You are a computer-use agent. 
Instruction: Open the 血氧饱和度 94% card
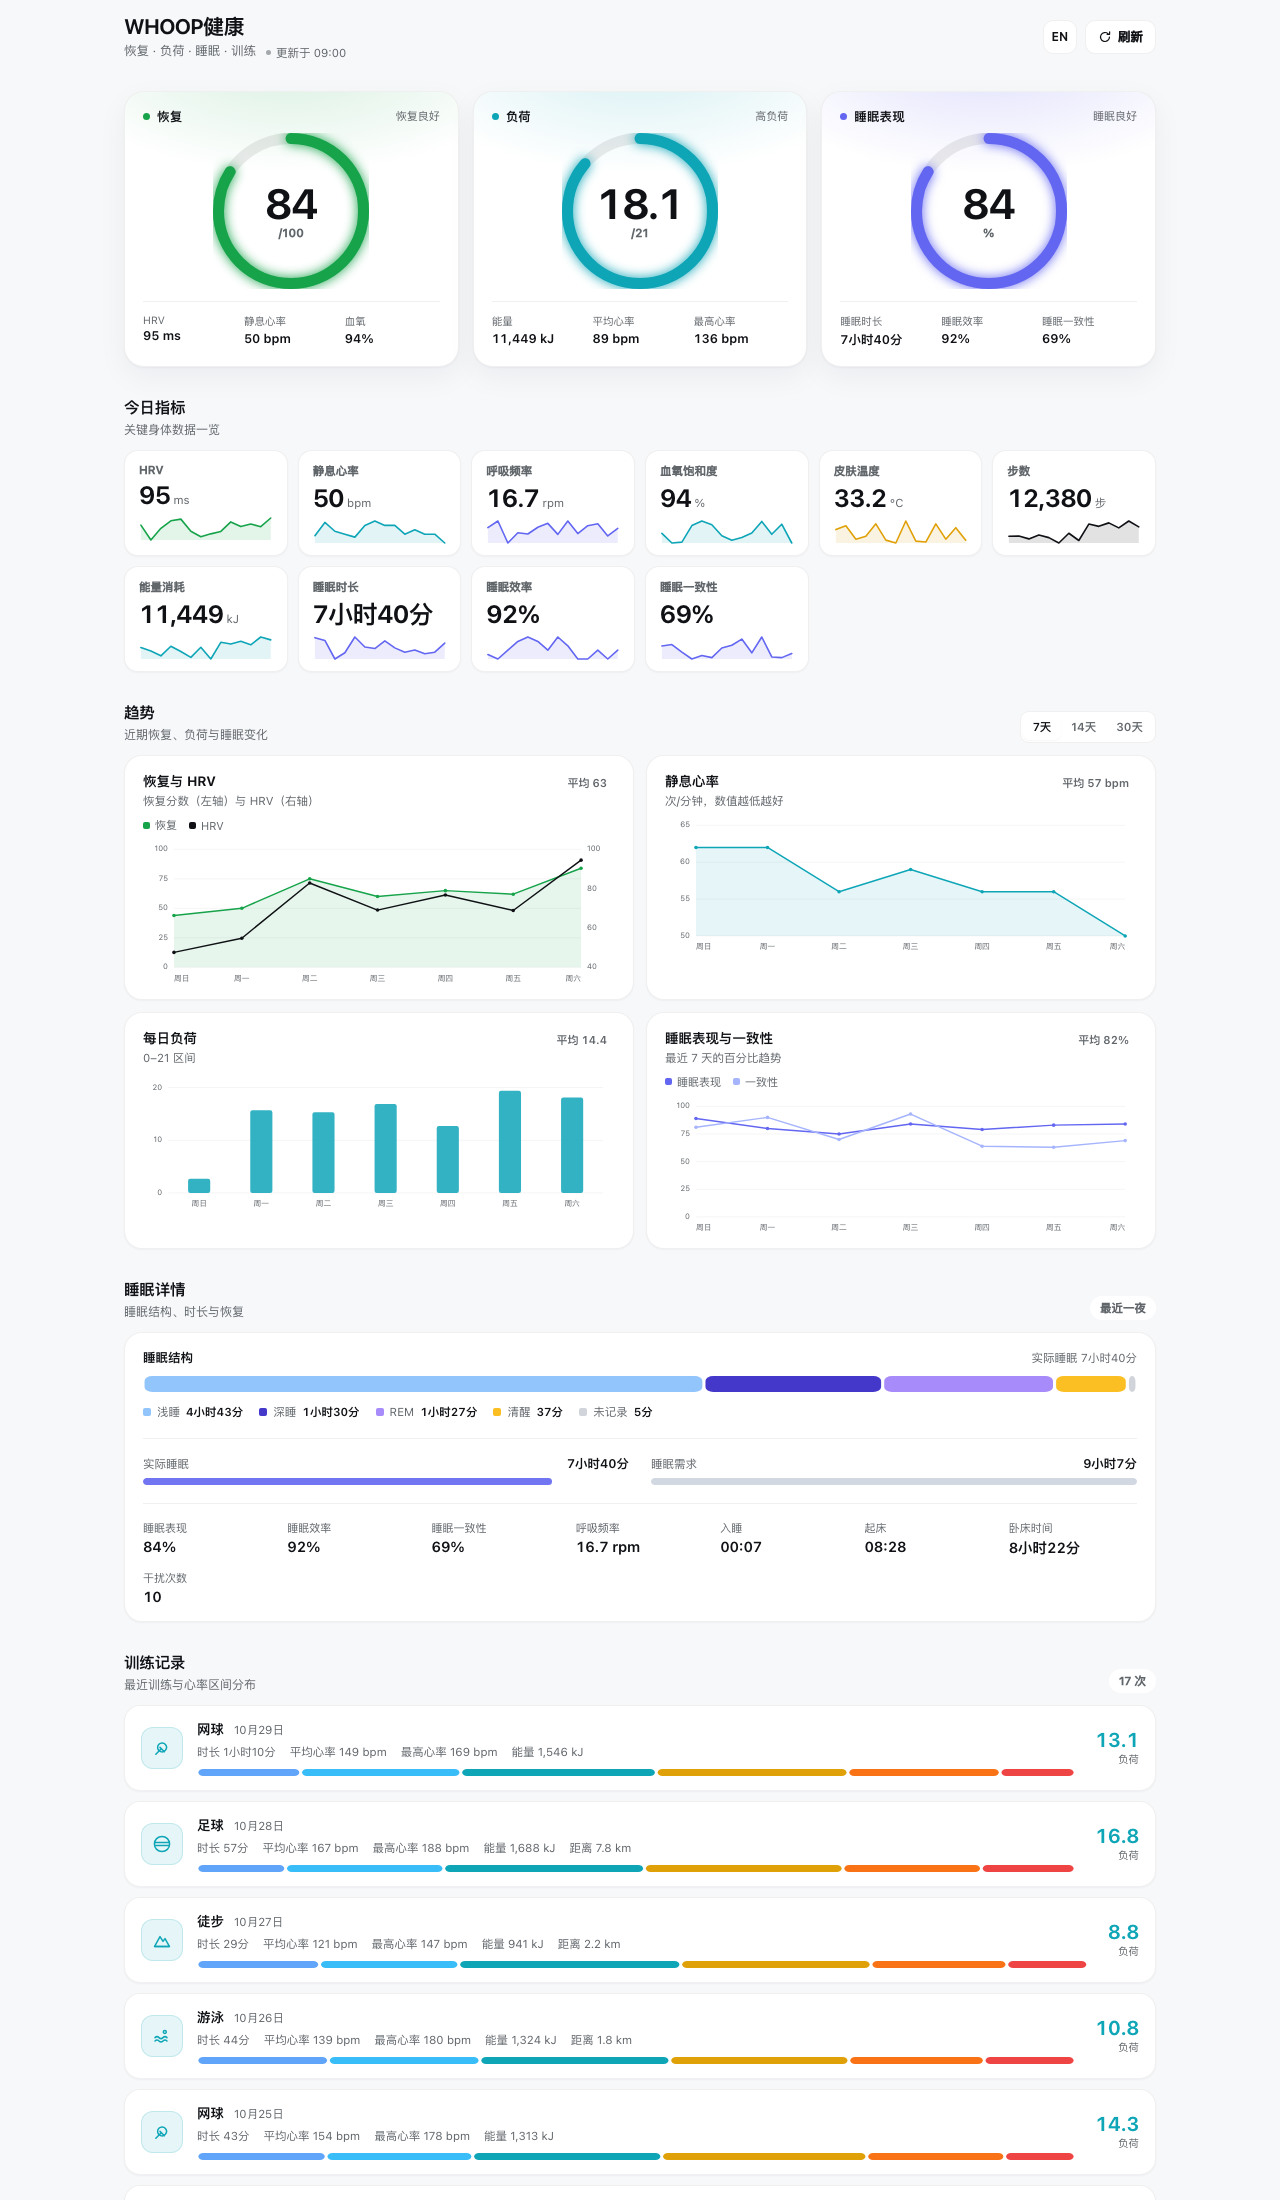pos(727,503)
